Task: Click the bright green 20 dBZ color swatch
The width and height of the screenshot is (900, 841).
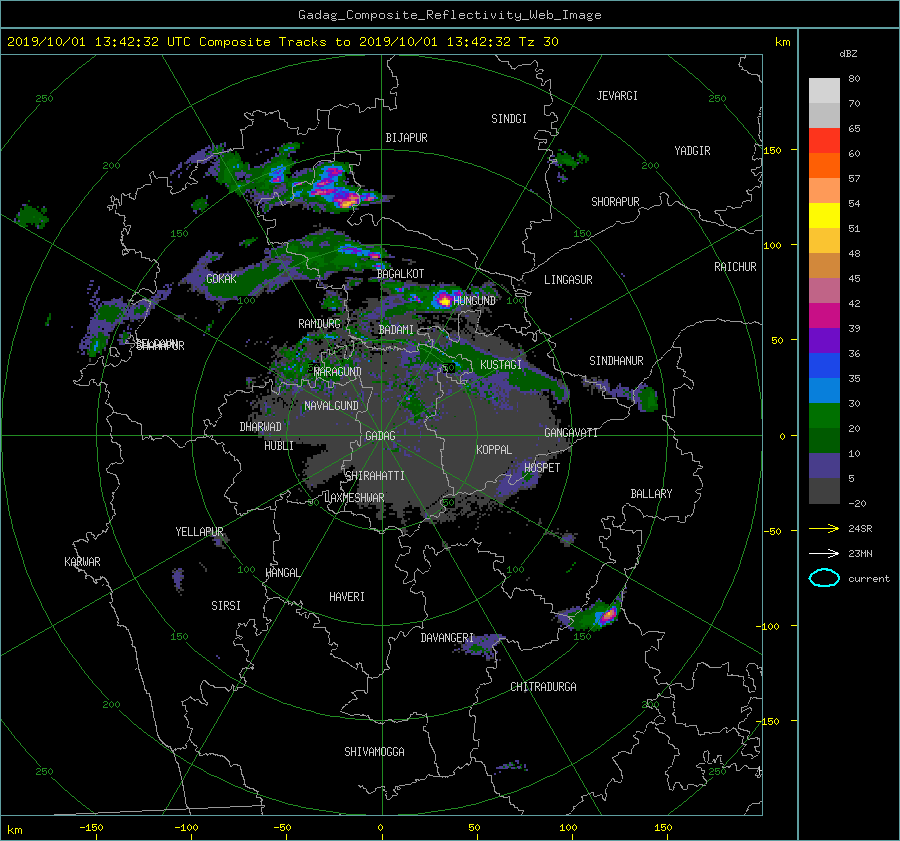Action: click(x=824, y=416)
